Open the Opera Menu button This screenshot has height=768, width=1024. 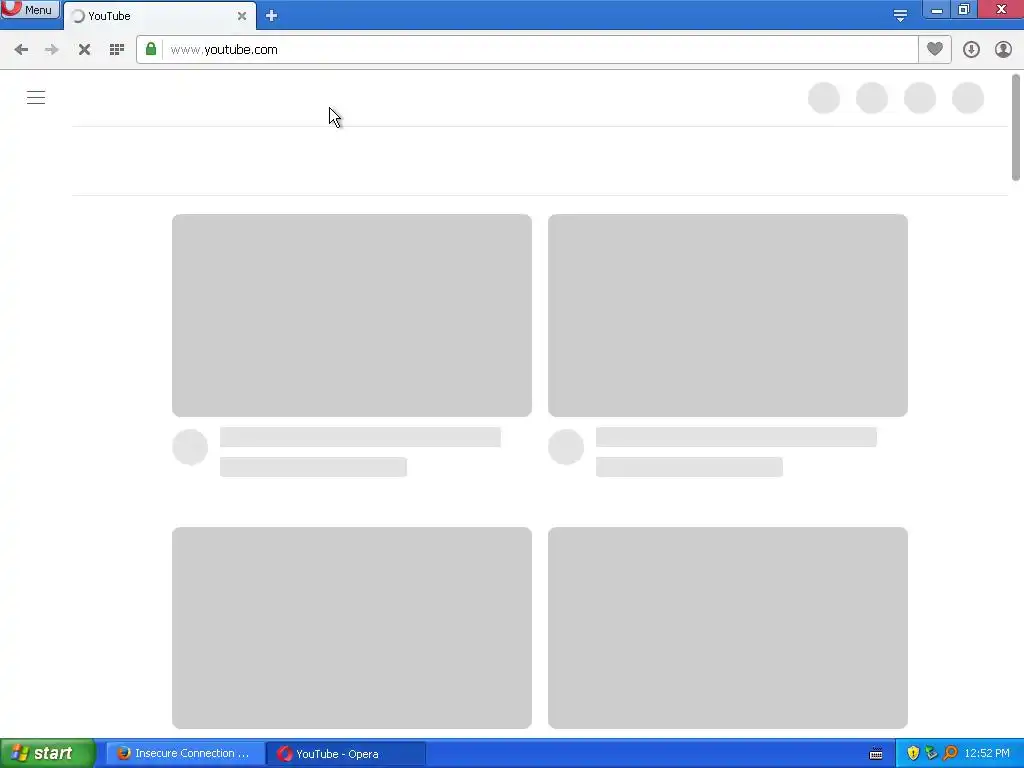30,9
